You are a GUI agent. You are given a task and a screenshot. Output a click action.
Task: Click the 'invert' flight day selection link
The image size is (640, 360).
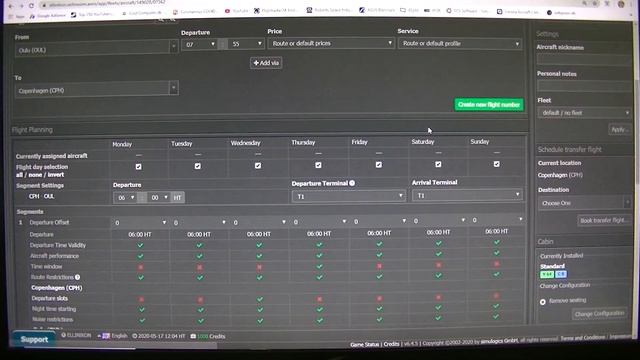pos(56,175)
